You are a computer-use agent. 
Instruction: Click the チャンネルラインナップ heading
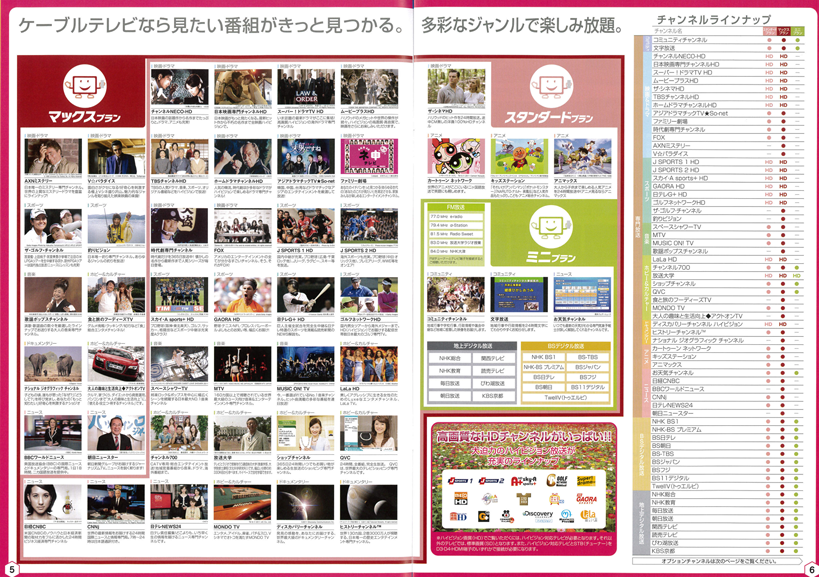pyautogui.click(x=713, y=19)
